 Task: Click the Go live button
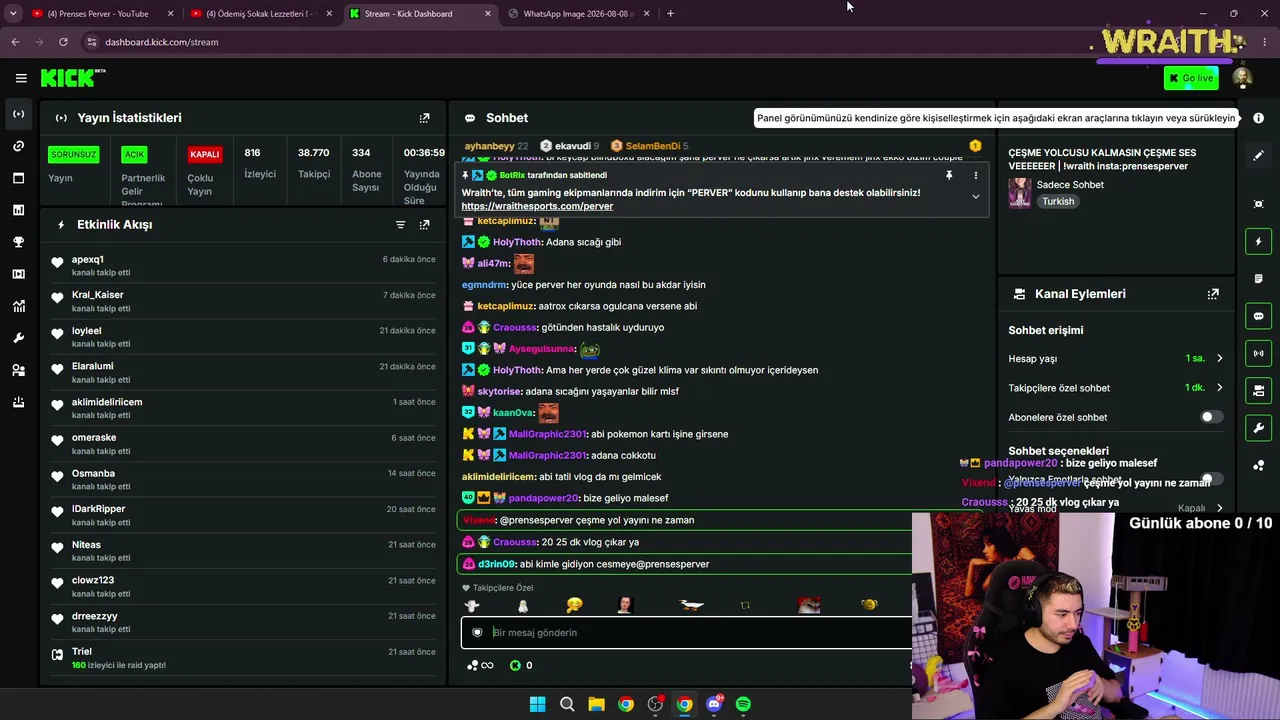point(1191,78)
